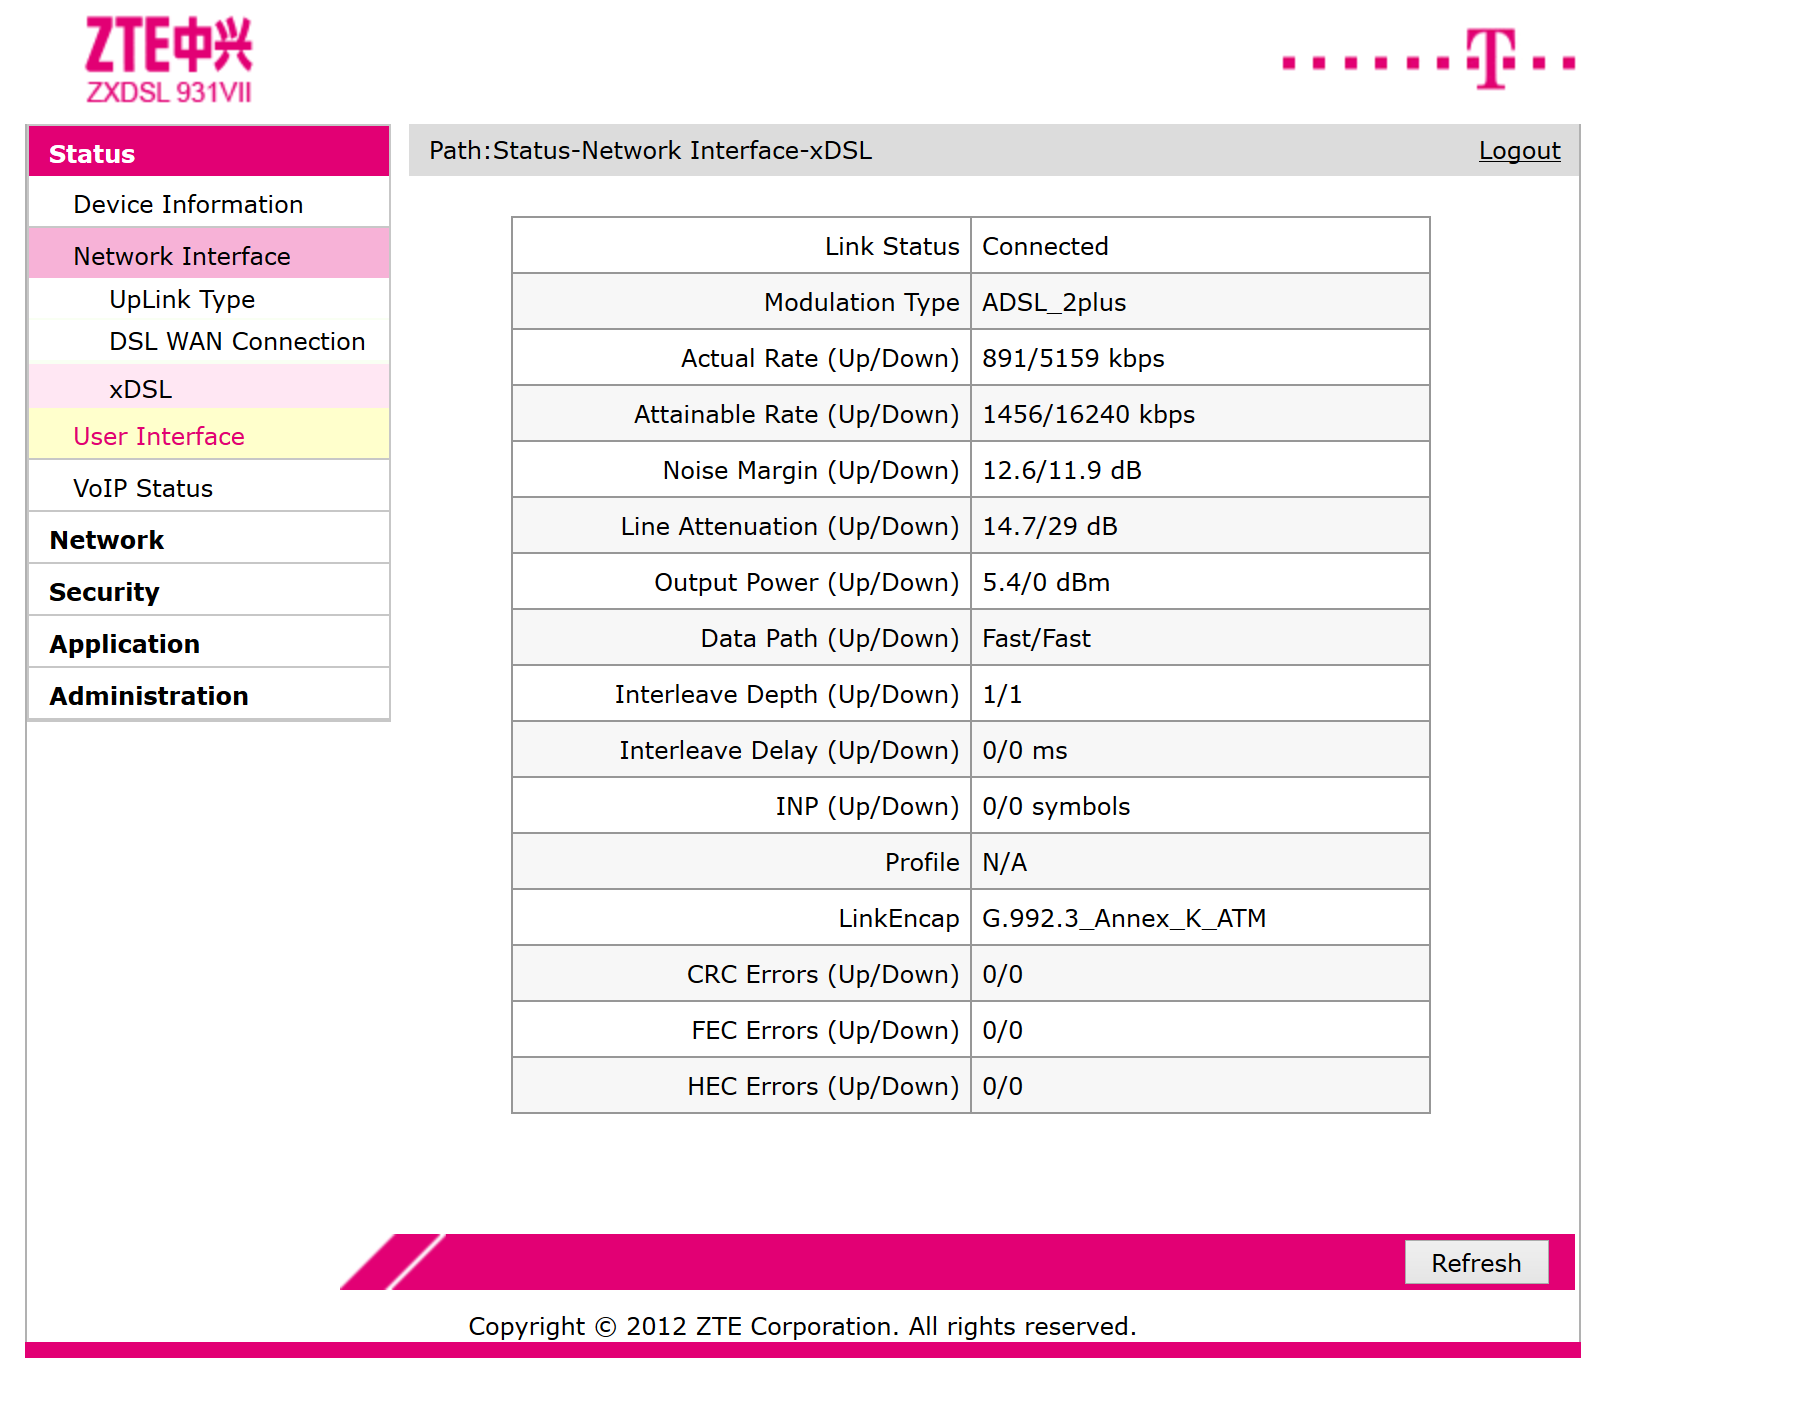Click the Actual Rate value 891/5159 kbps

tap(1072, 359)
